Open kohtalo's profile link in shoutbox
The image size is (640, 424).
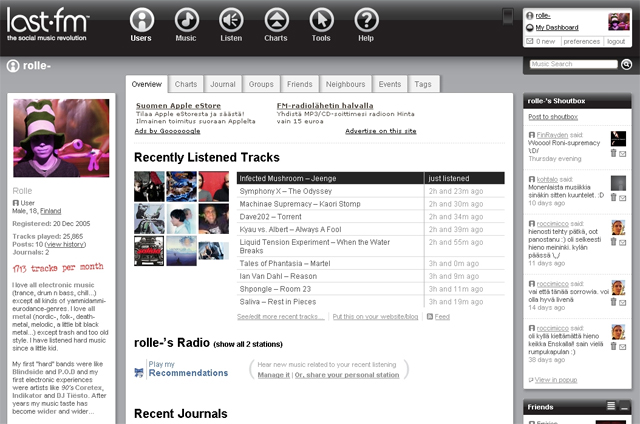(547, 179)
